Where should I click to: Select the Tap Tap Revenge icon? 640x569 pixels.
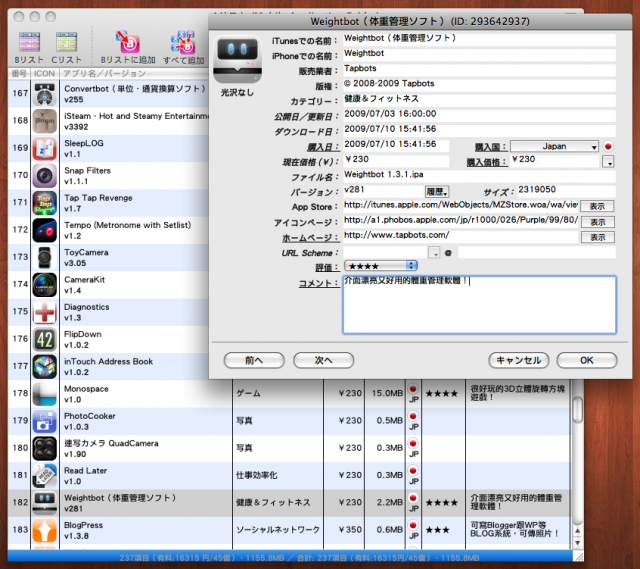(x=44, y=203)
